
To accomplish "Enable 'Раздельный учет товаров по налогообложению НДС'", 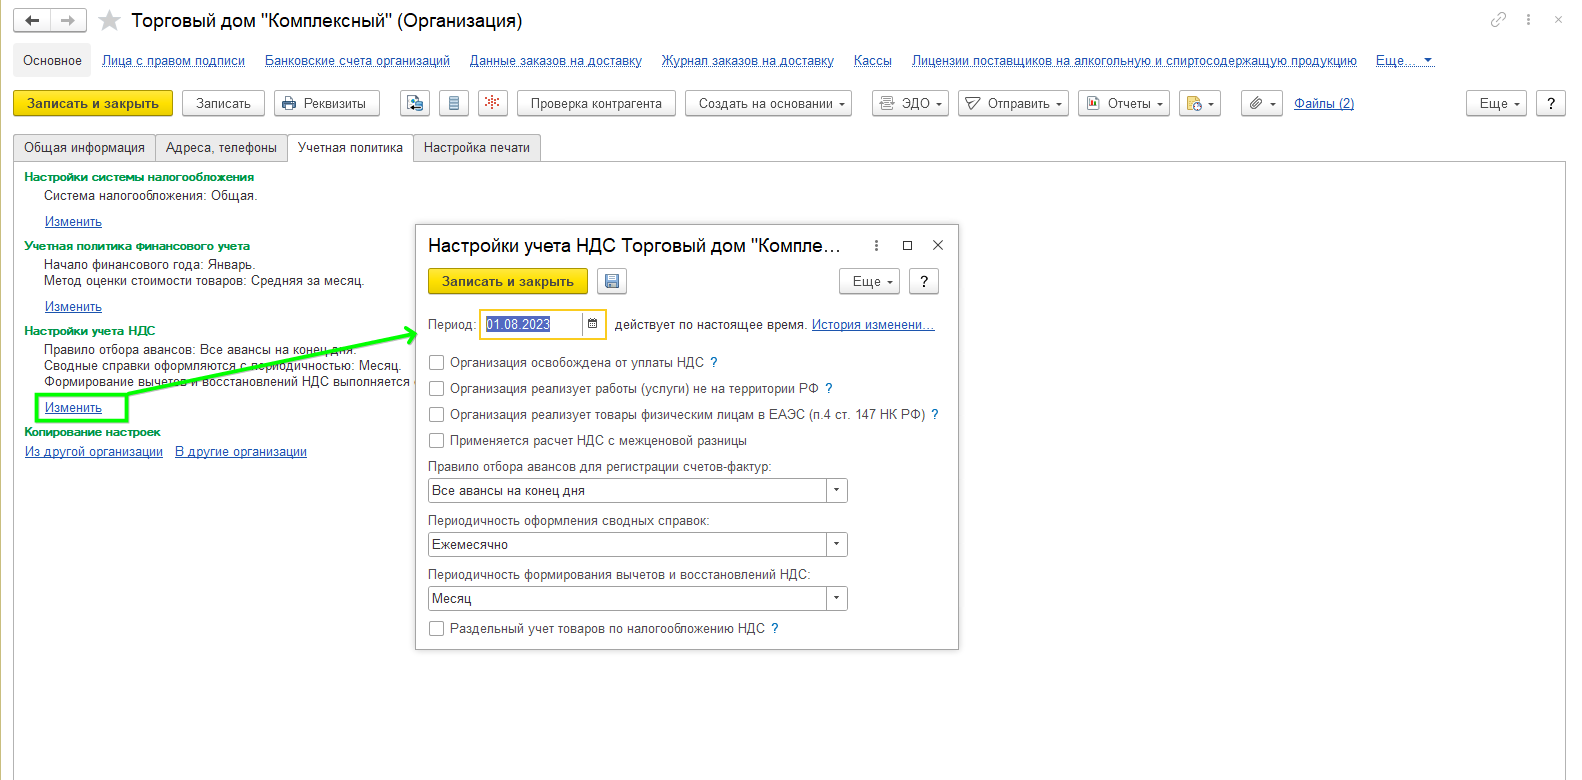I will point(437,628).
